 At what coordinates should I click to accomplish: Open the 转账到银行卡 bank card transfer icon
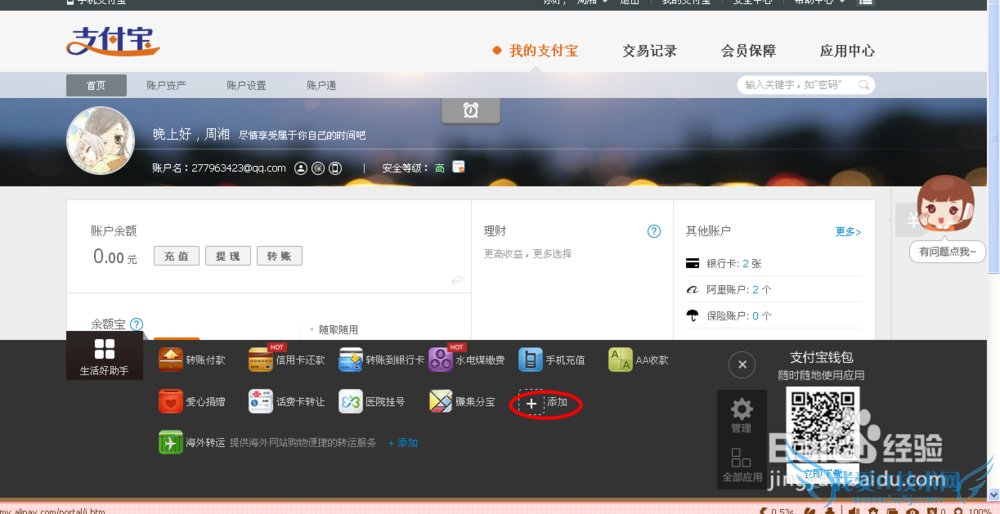tap(351, 360)
